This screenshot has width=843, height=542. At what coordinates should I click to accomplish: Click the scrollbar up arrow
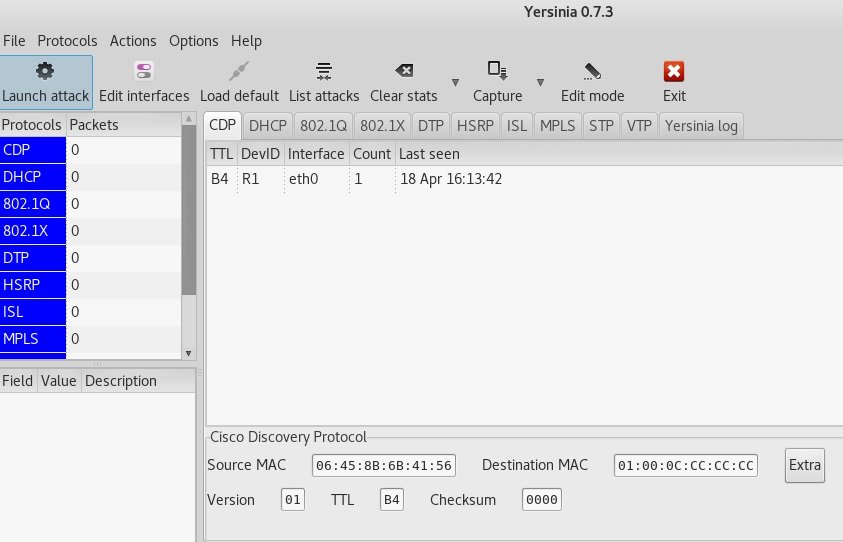189,118
